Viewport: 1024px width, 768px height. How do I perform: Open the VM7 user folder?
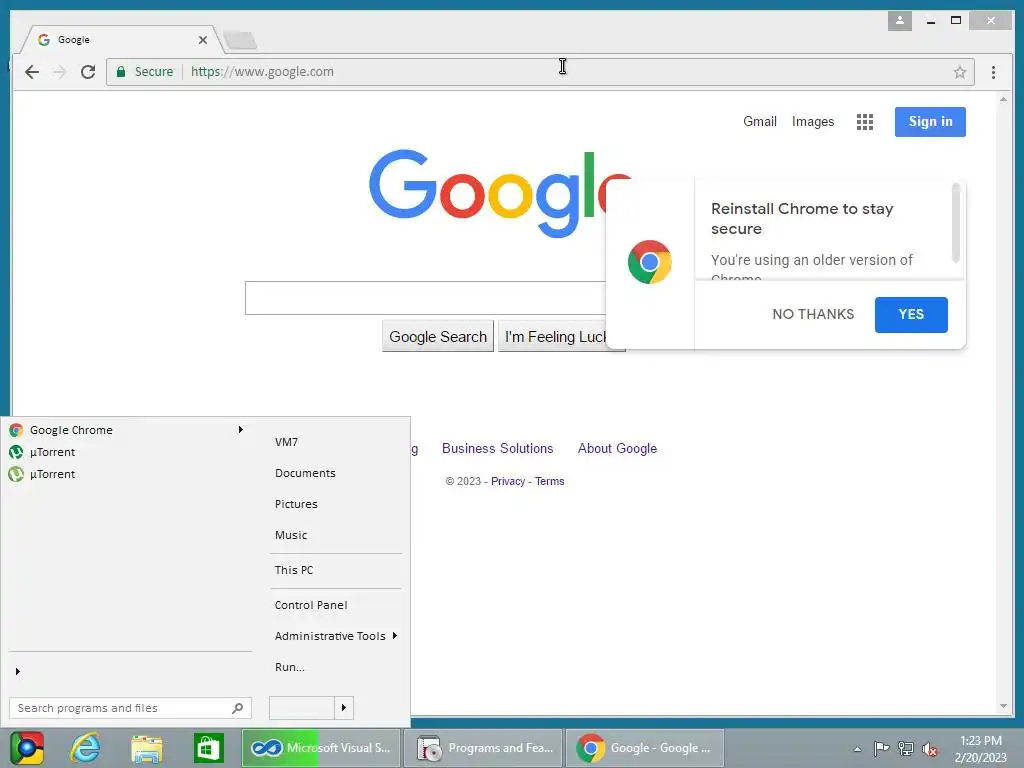[286, 442]
